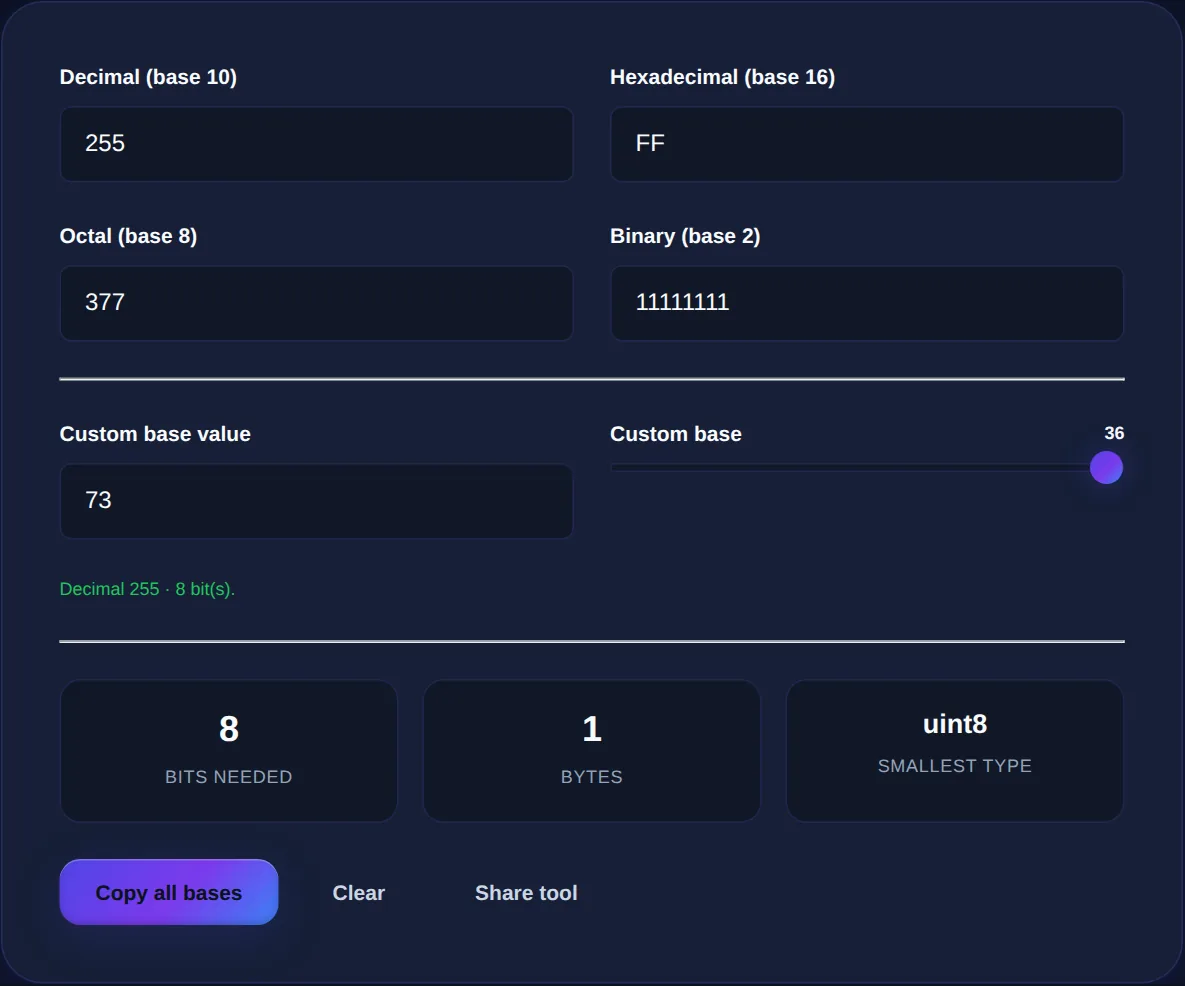Edit the Binary (base 2) field
The image size is (1185, 986).
click(x=867, y=303)
